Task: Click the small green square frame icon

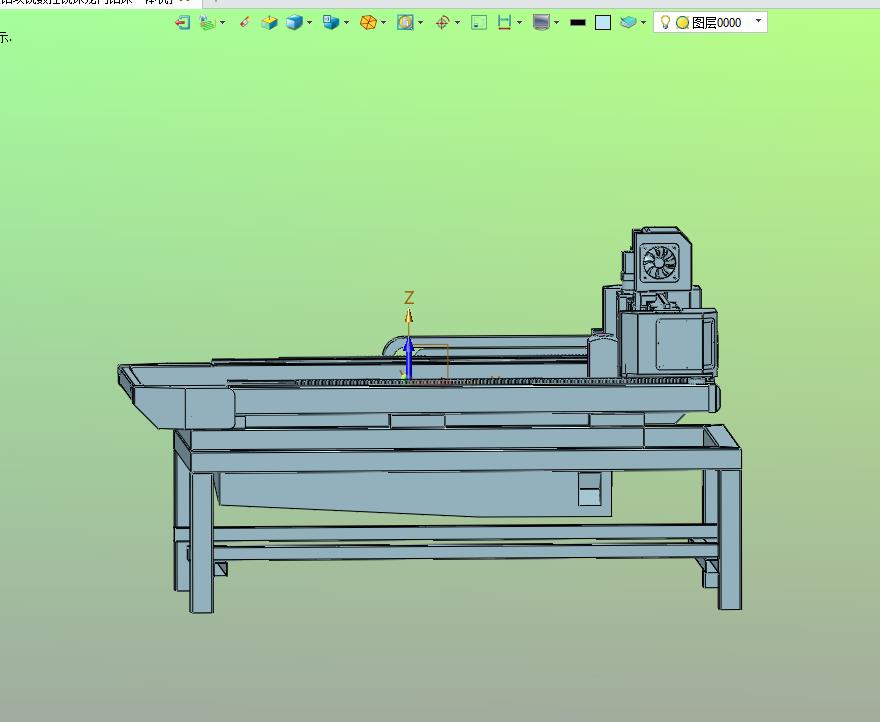Action: 479,22
